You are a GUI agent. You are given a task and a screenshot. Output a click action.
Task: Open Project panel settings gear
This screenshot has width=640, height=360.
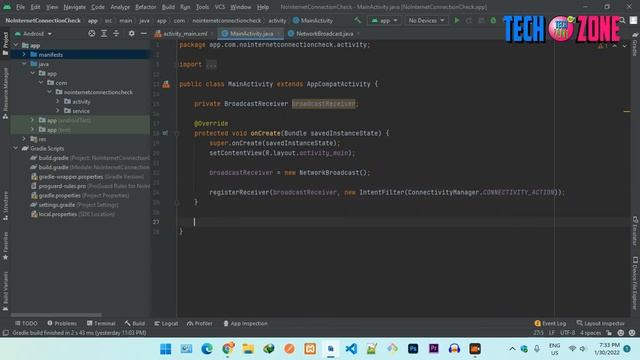pyautogui.click(x=131, y=33)
